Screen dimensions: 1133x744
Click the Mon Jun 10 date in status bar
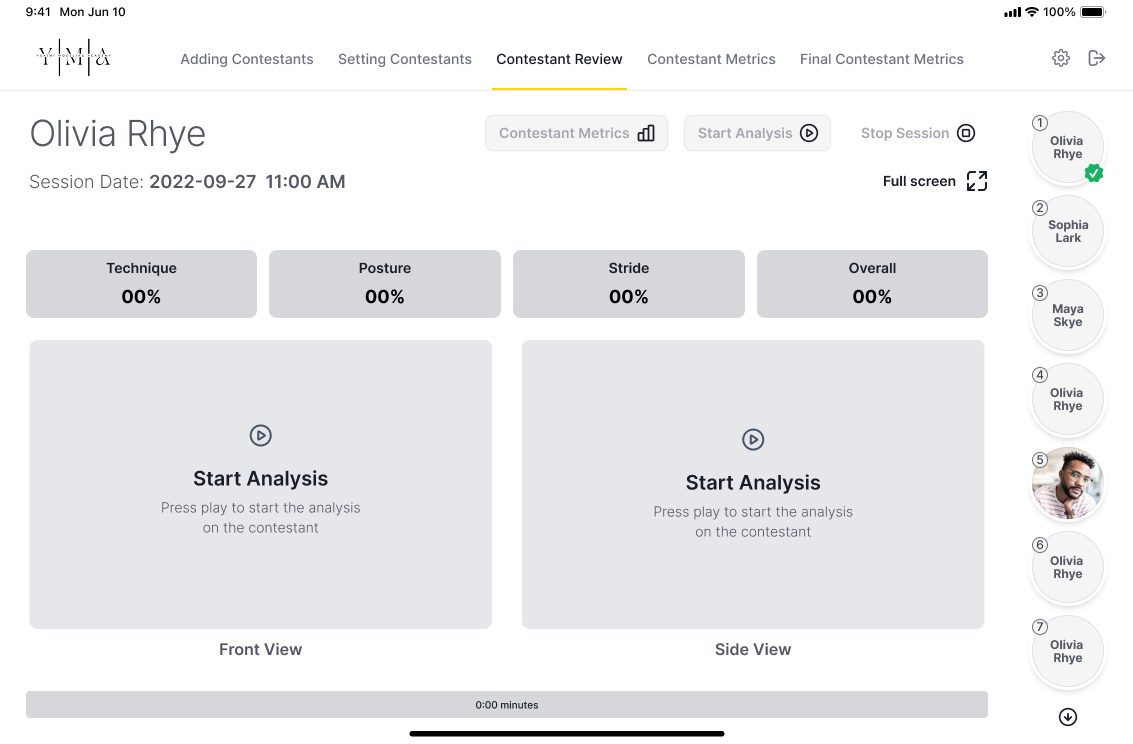[92, 12]
